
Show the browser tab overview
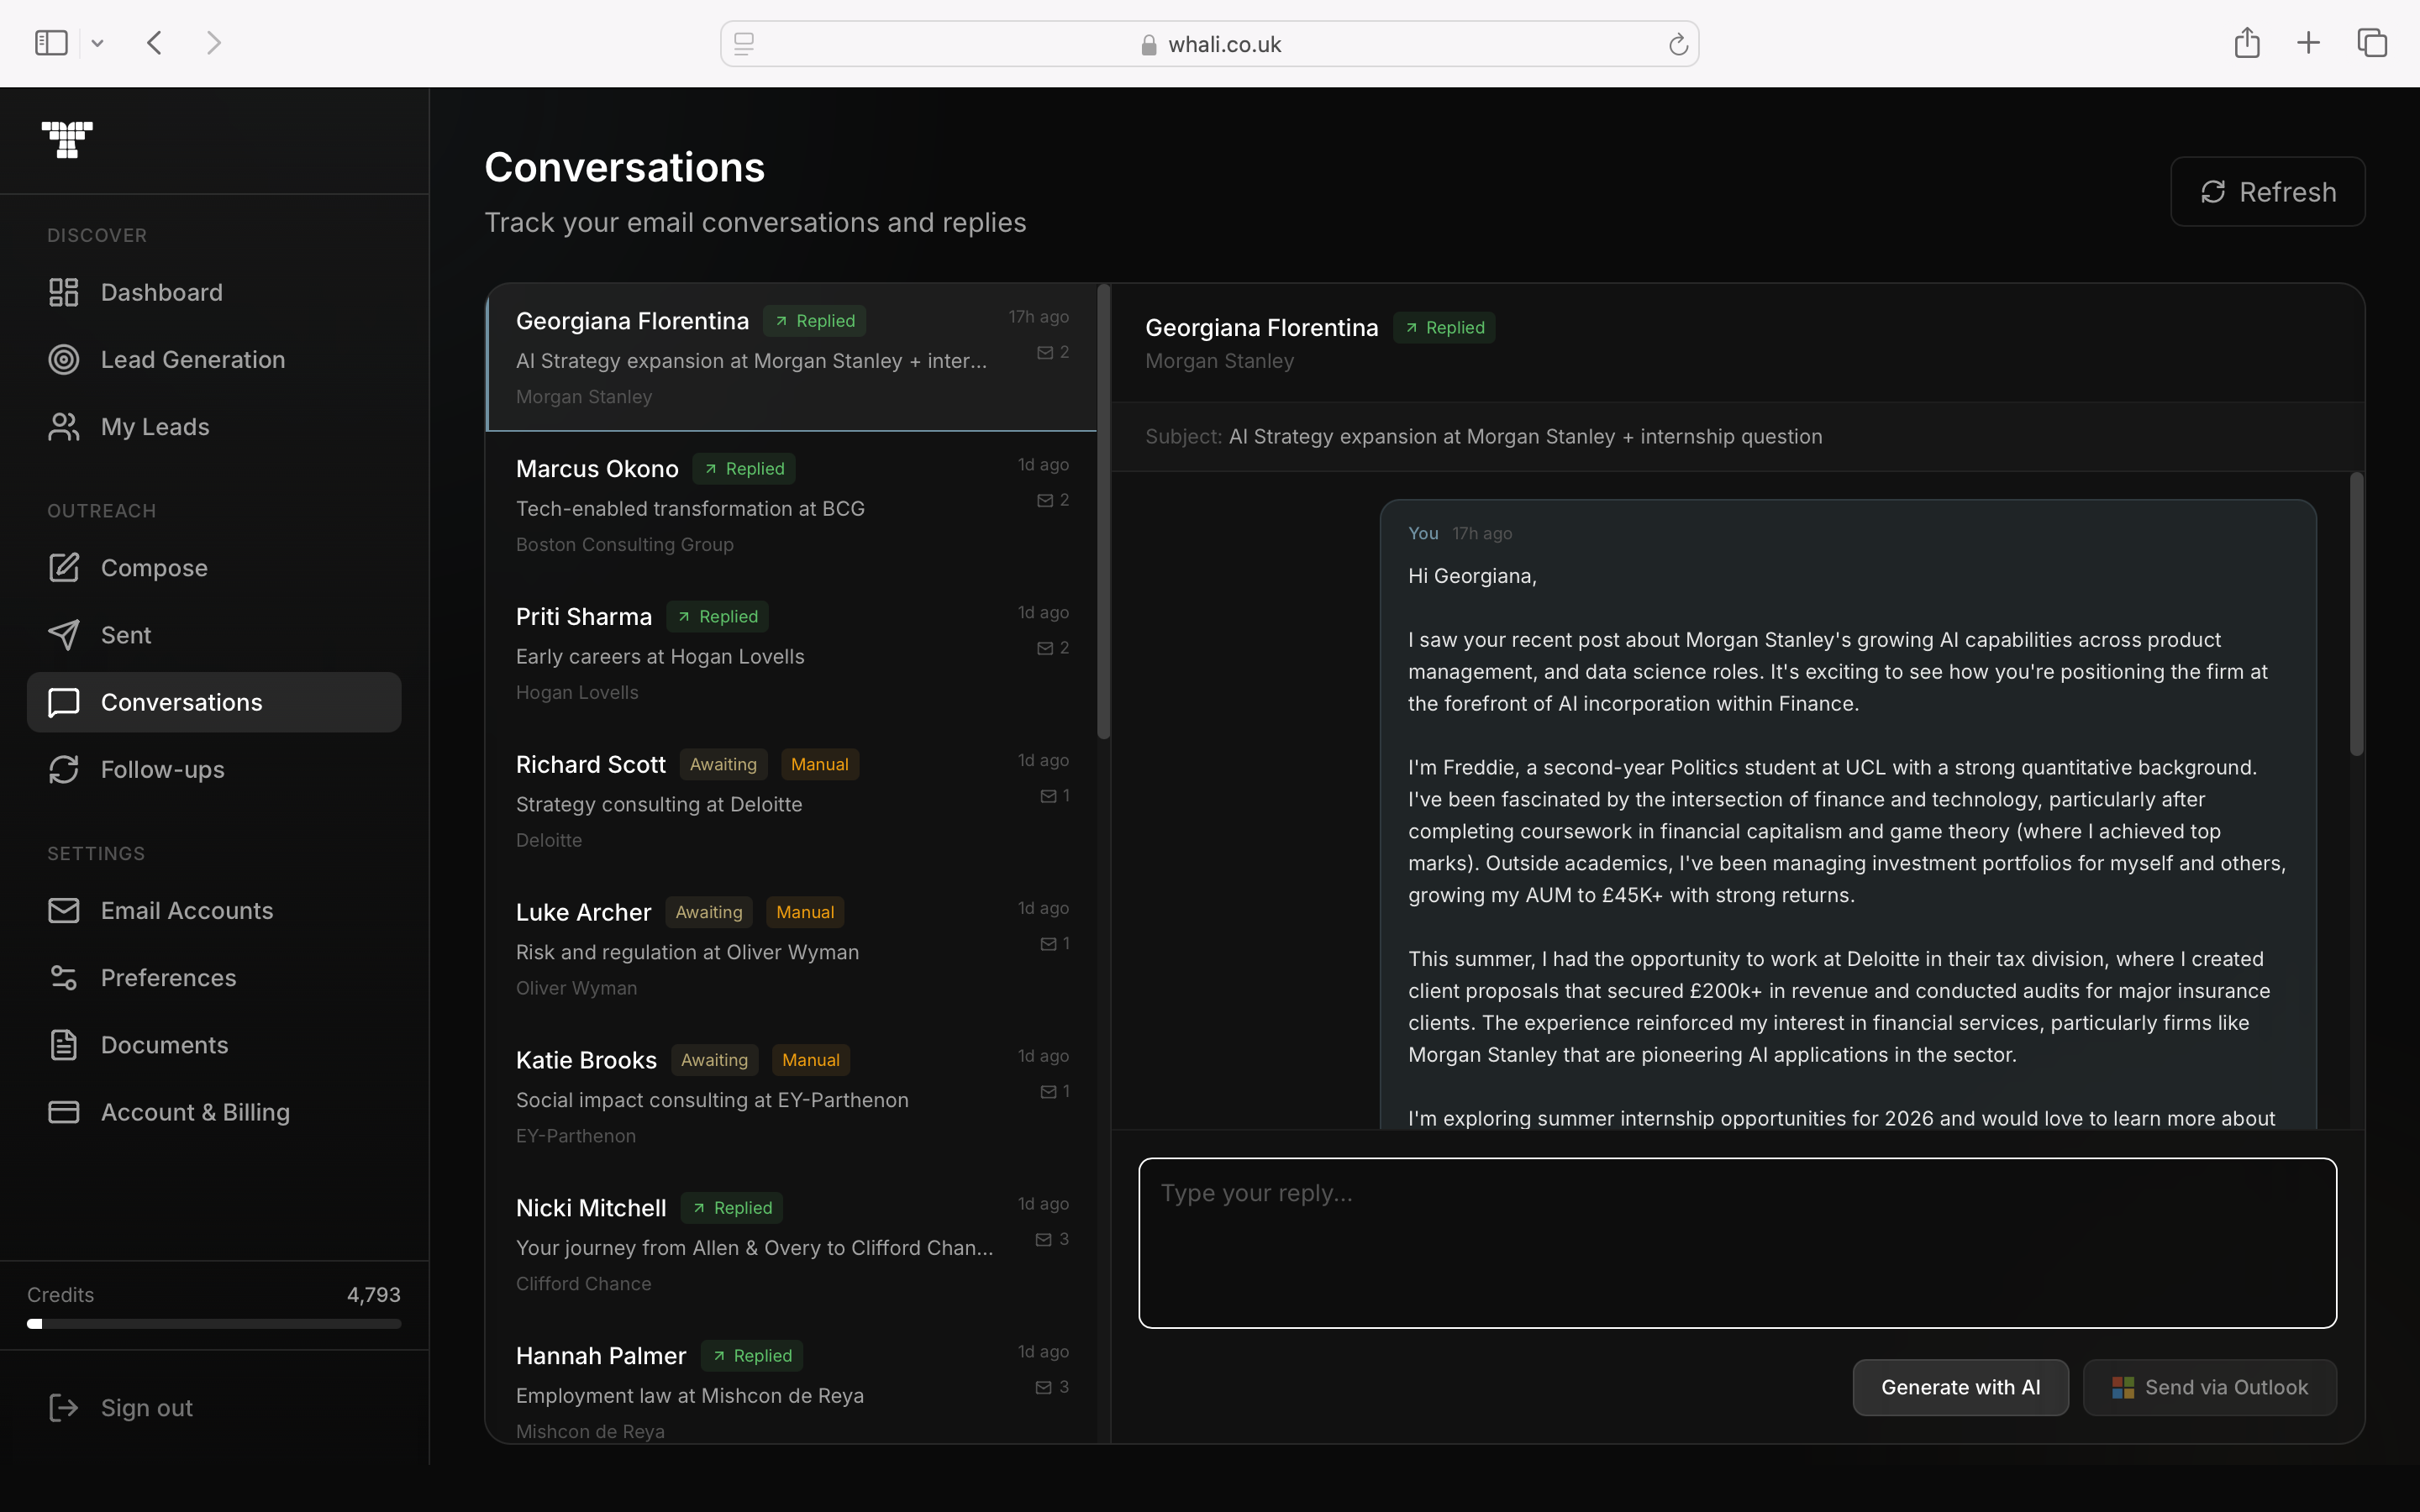[x=2372, y=43]
